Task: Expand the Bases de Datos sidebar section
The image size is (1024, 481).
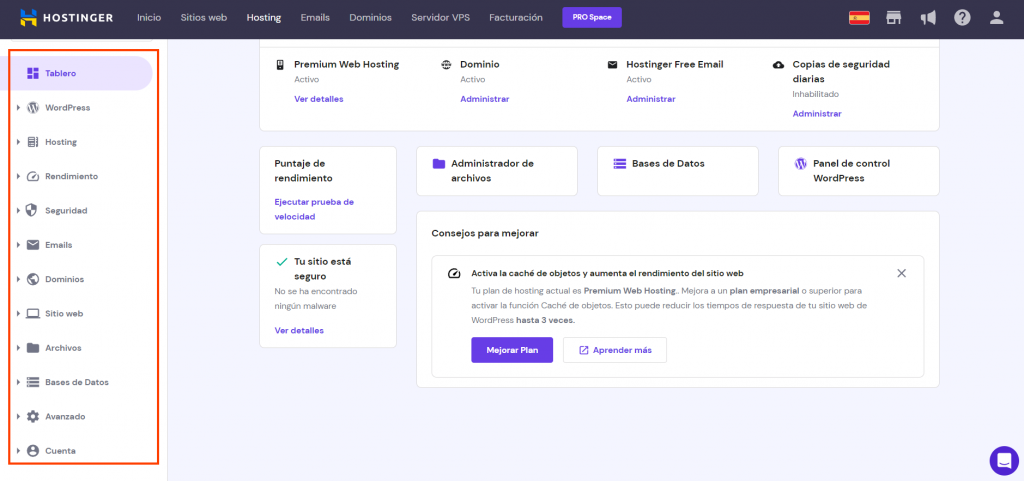Action: [76, 382]
